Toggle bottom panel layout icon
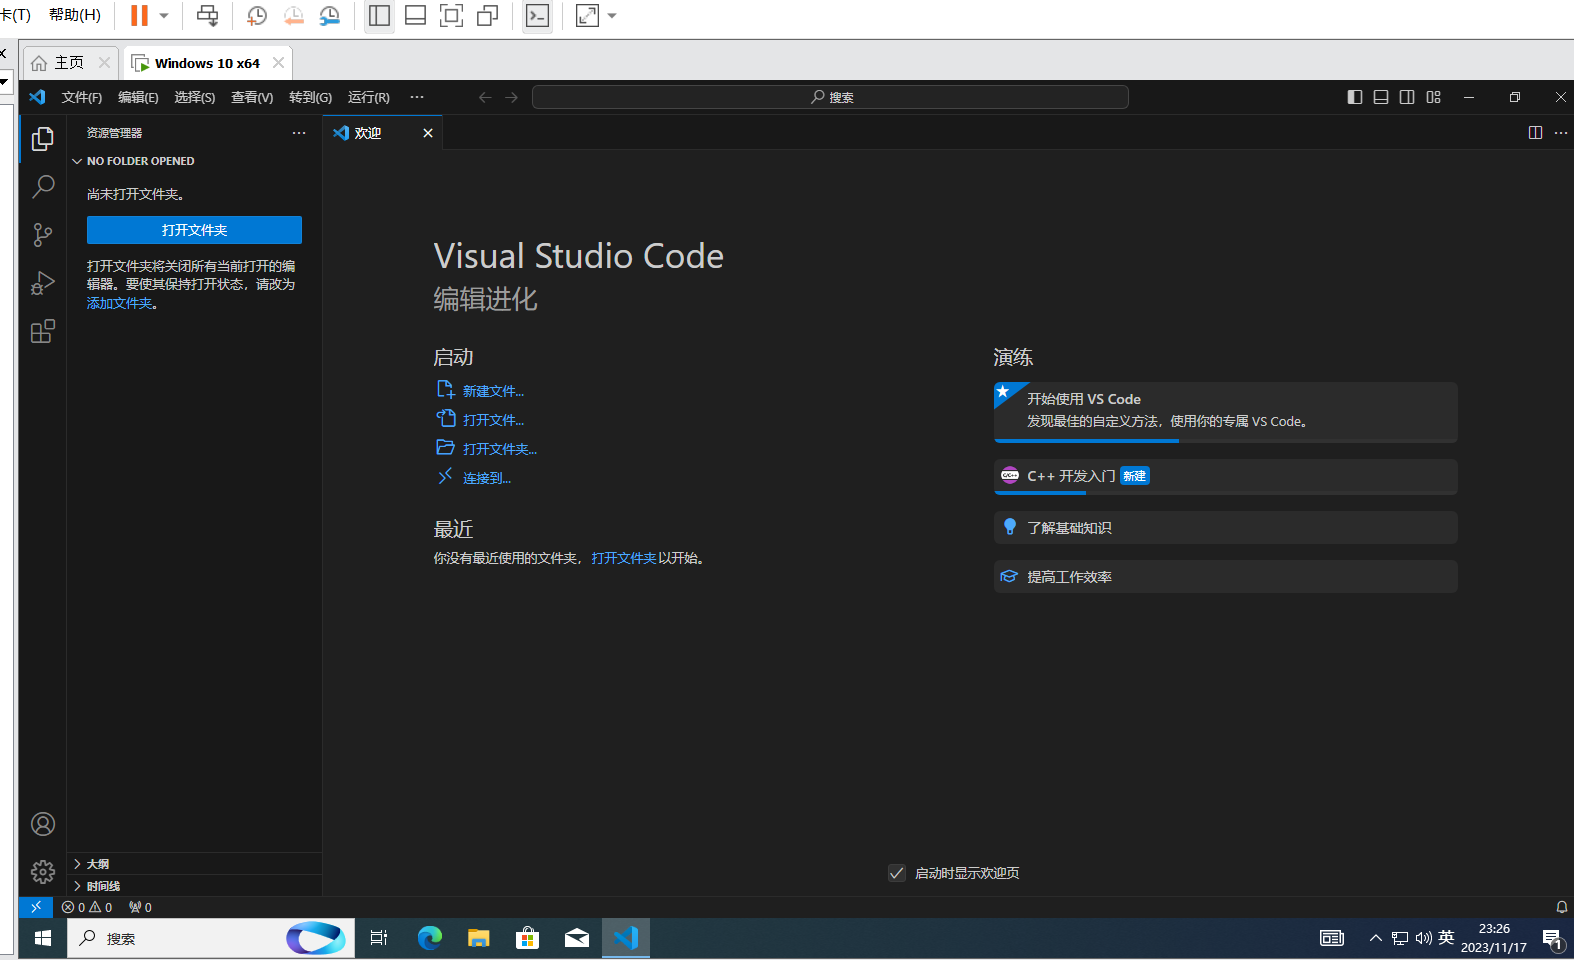 [x=1381, y=97]
